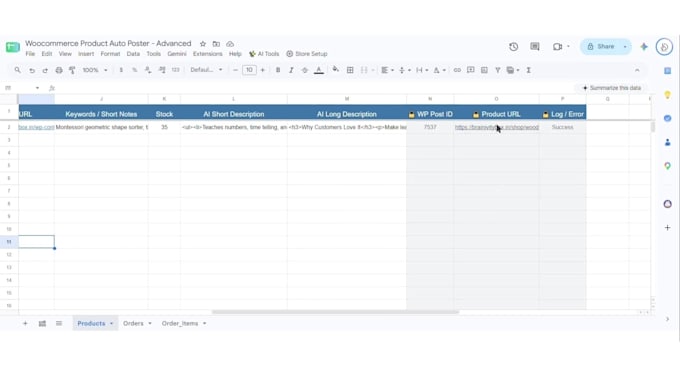The height and width of the screenshot is (383, 680).
Task: Click the font size field
Action: [249, 70]
